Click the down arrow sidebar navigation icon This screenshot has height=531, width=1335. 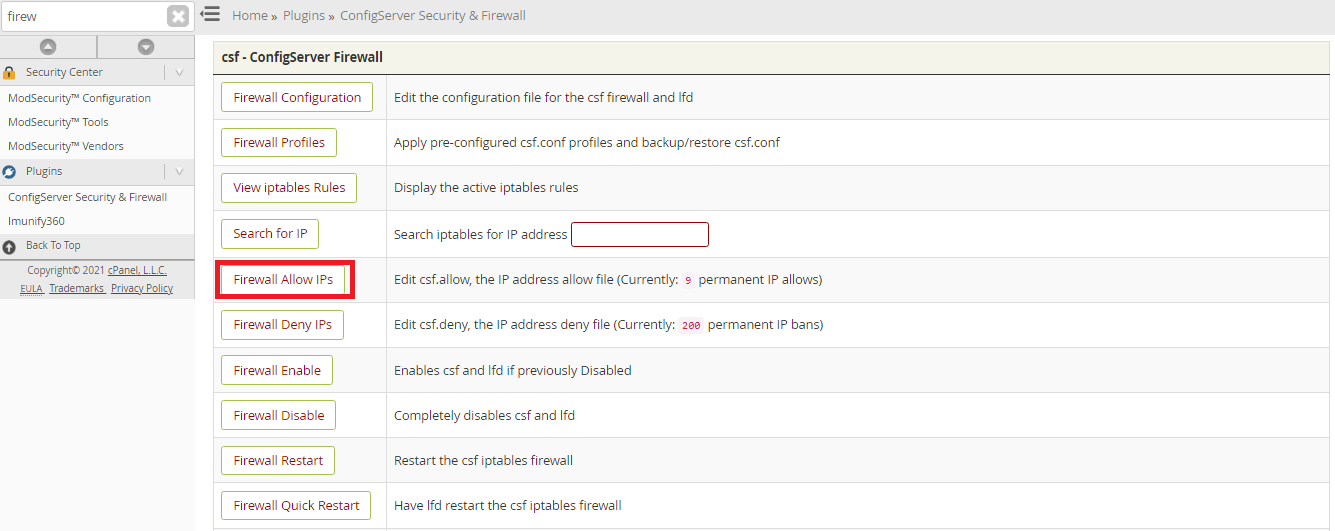[146, 47]
